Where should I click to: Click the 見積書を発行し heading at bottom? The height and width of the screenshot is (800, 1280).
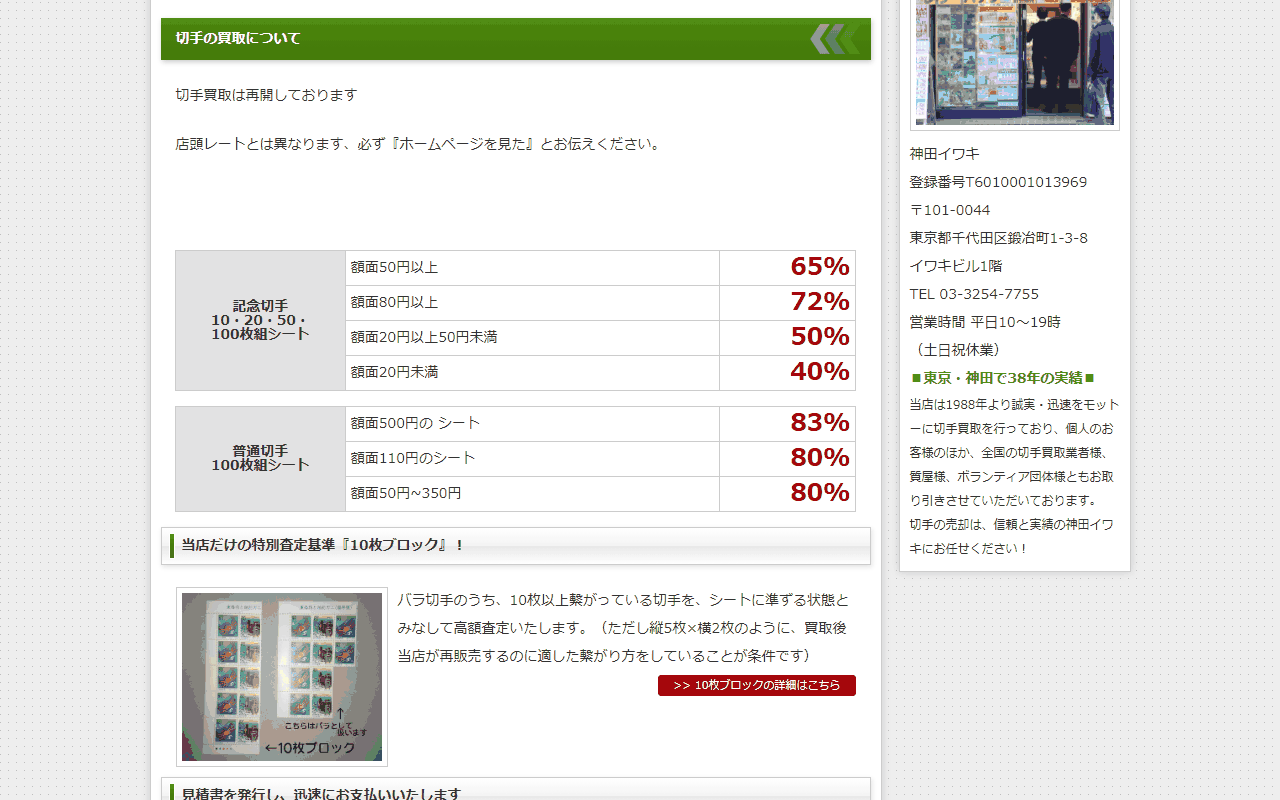click(516, 790)
